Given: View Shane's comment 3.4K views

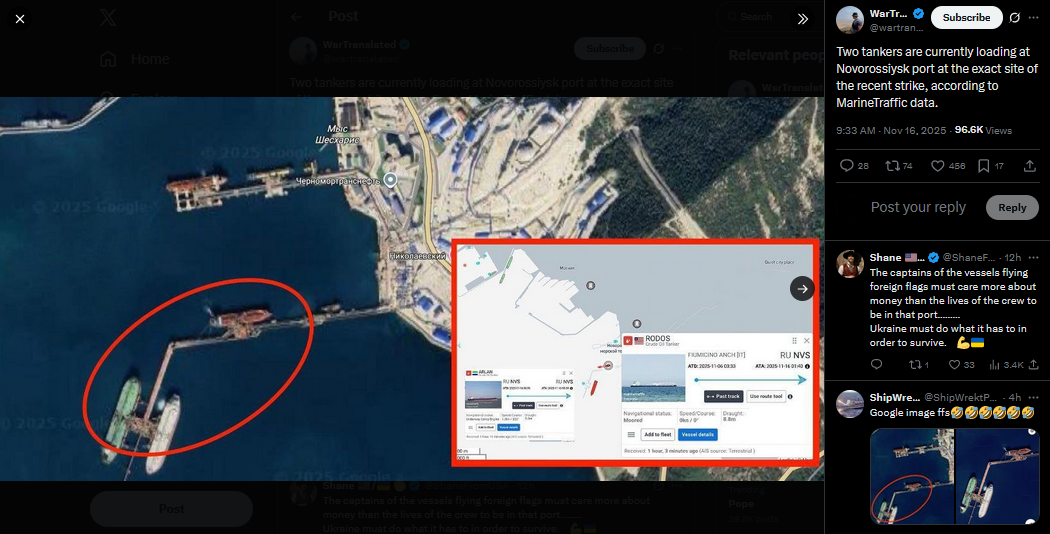Looking at the screenshot, I should point(1006,364).
